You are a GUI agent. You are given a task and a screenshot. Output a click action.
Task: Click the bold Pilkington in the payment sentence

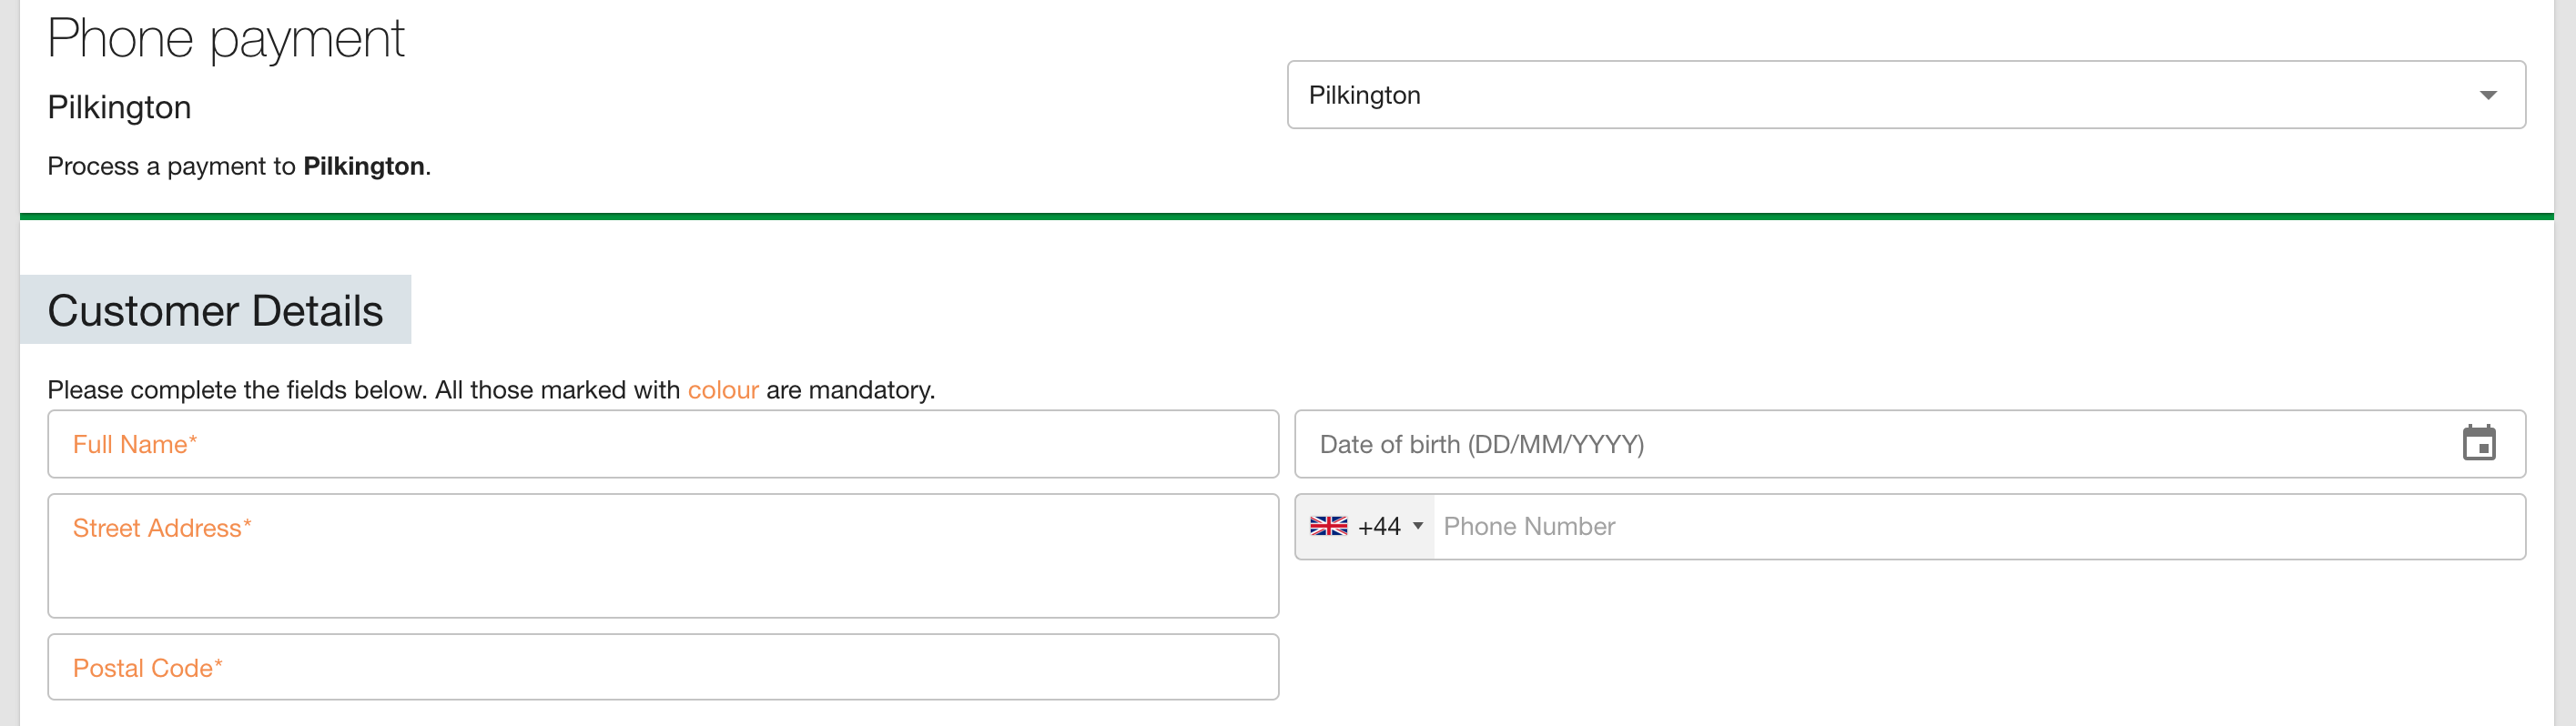pos(364,166)
